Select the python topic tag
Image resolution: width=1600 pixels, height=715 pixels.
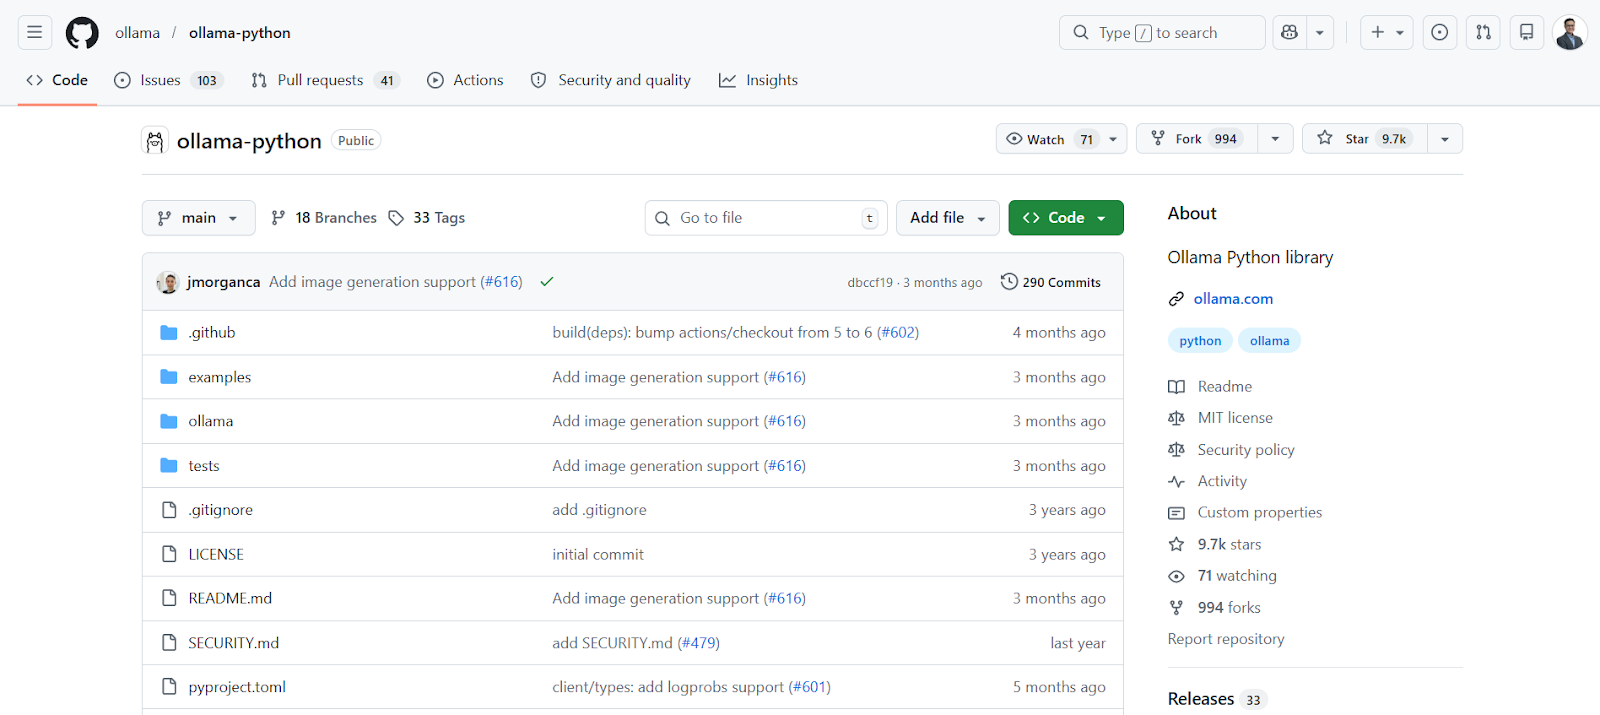1200,341
